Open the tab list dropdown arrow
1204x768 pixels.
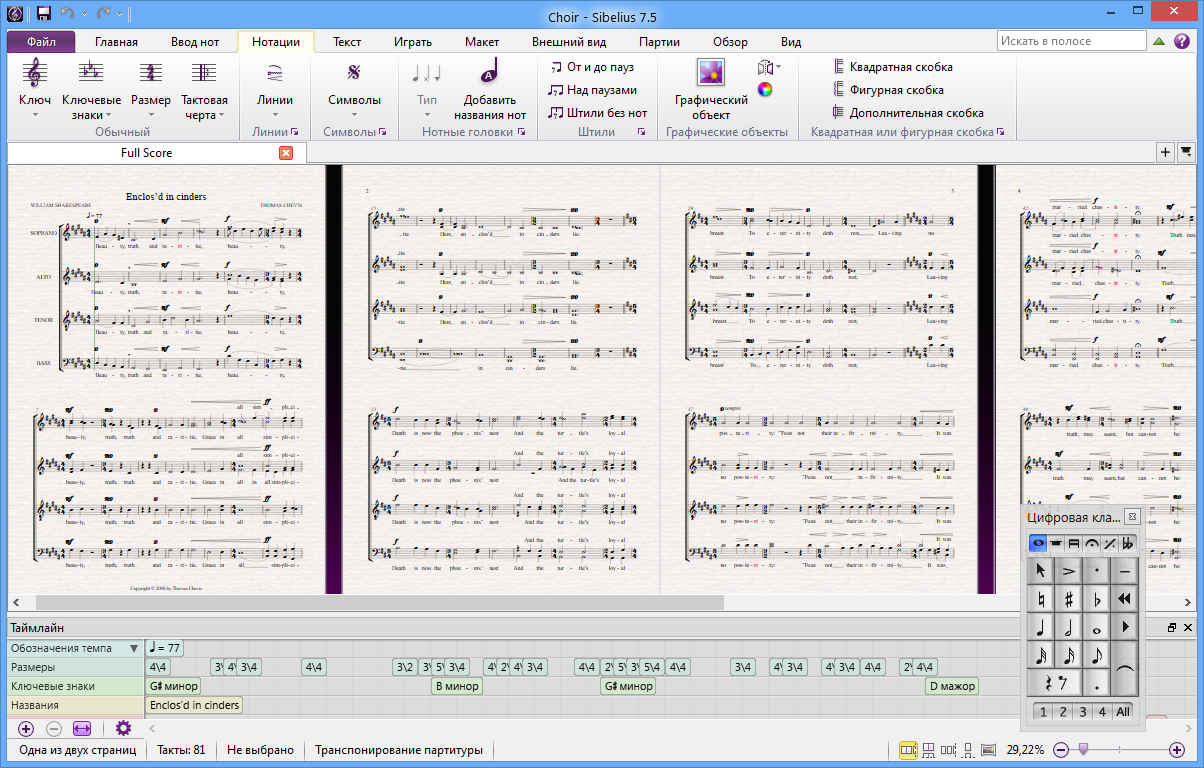pyautogui.click(x=1186, y=152)
